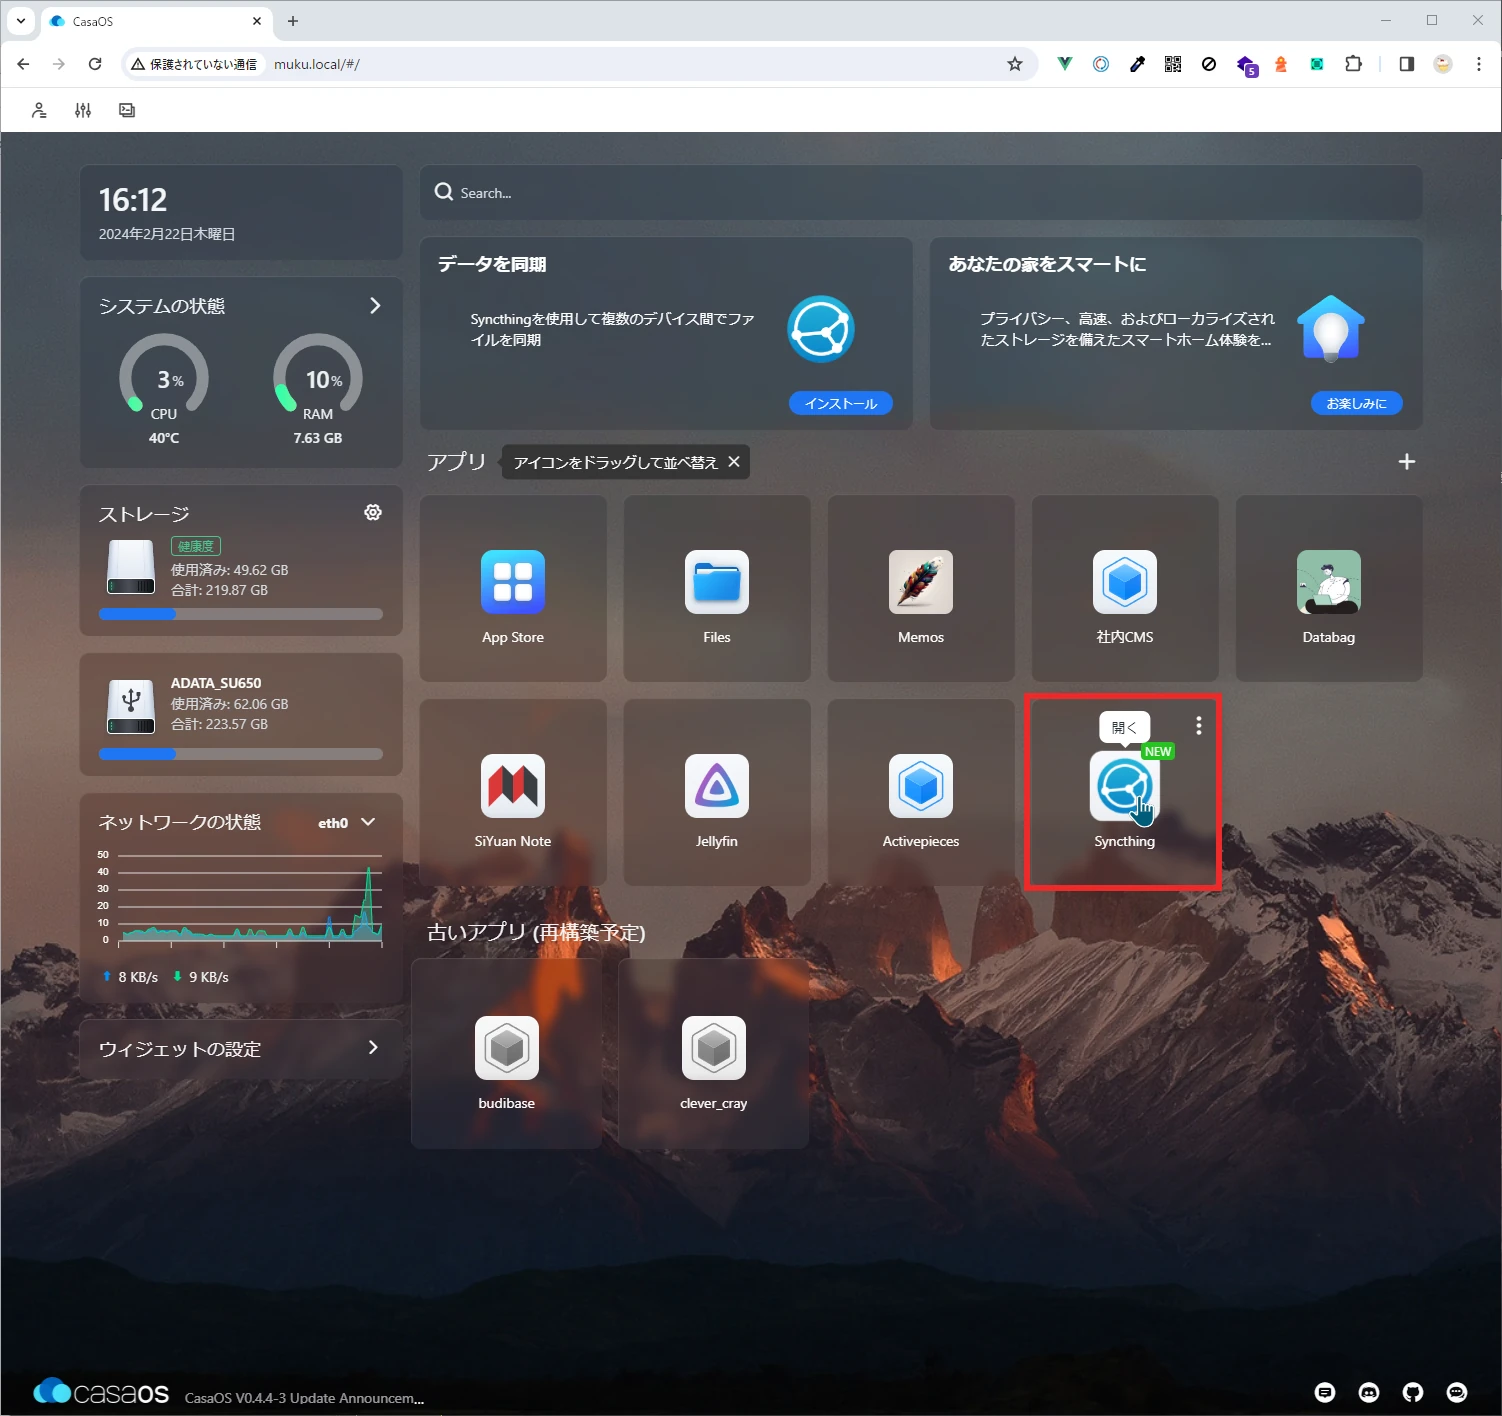The height and width of the screenshot is (1416, 1502).
Task: Open the chat bubble icon in the footer's far right
Action: click(1457, 1392)
